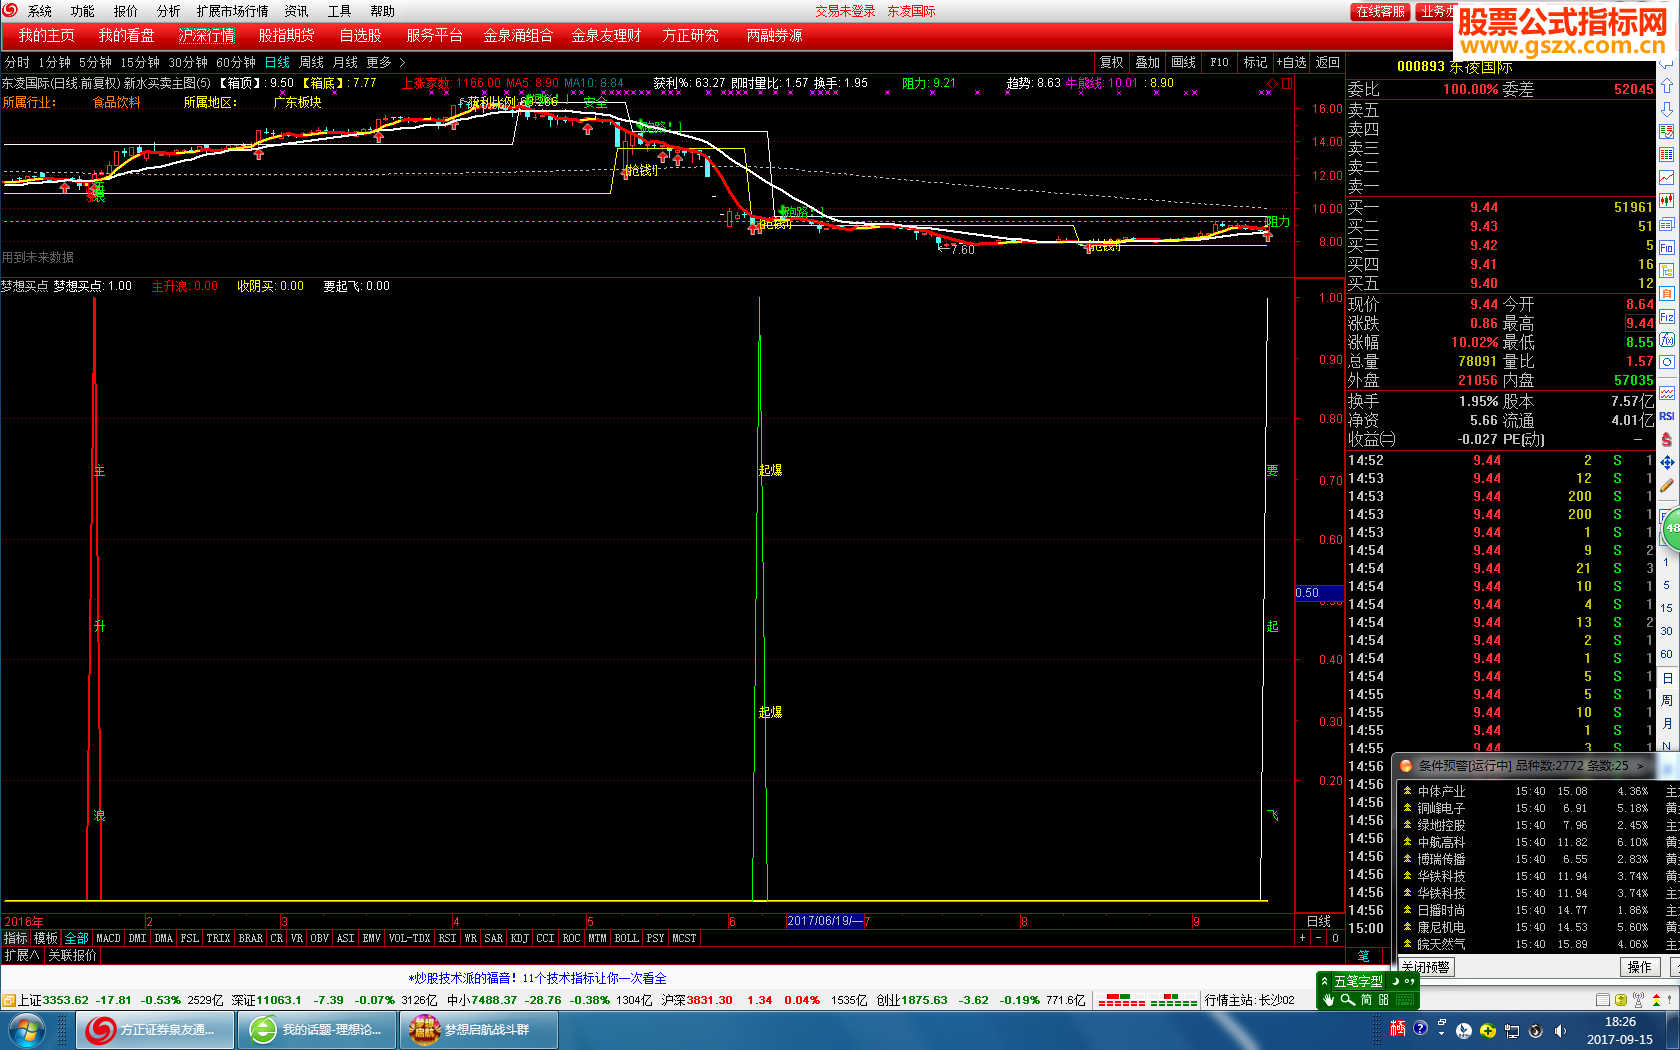
Task: Switch chart period to 分时
Action: coord(17,62)
